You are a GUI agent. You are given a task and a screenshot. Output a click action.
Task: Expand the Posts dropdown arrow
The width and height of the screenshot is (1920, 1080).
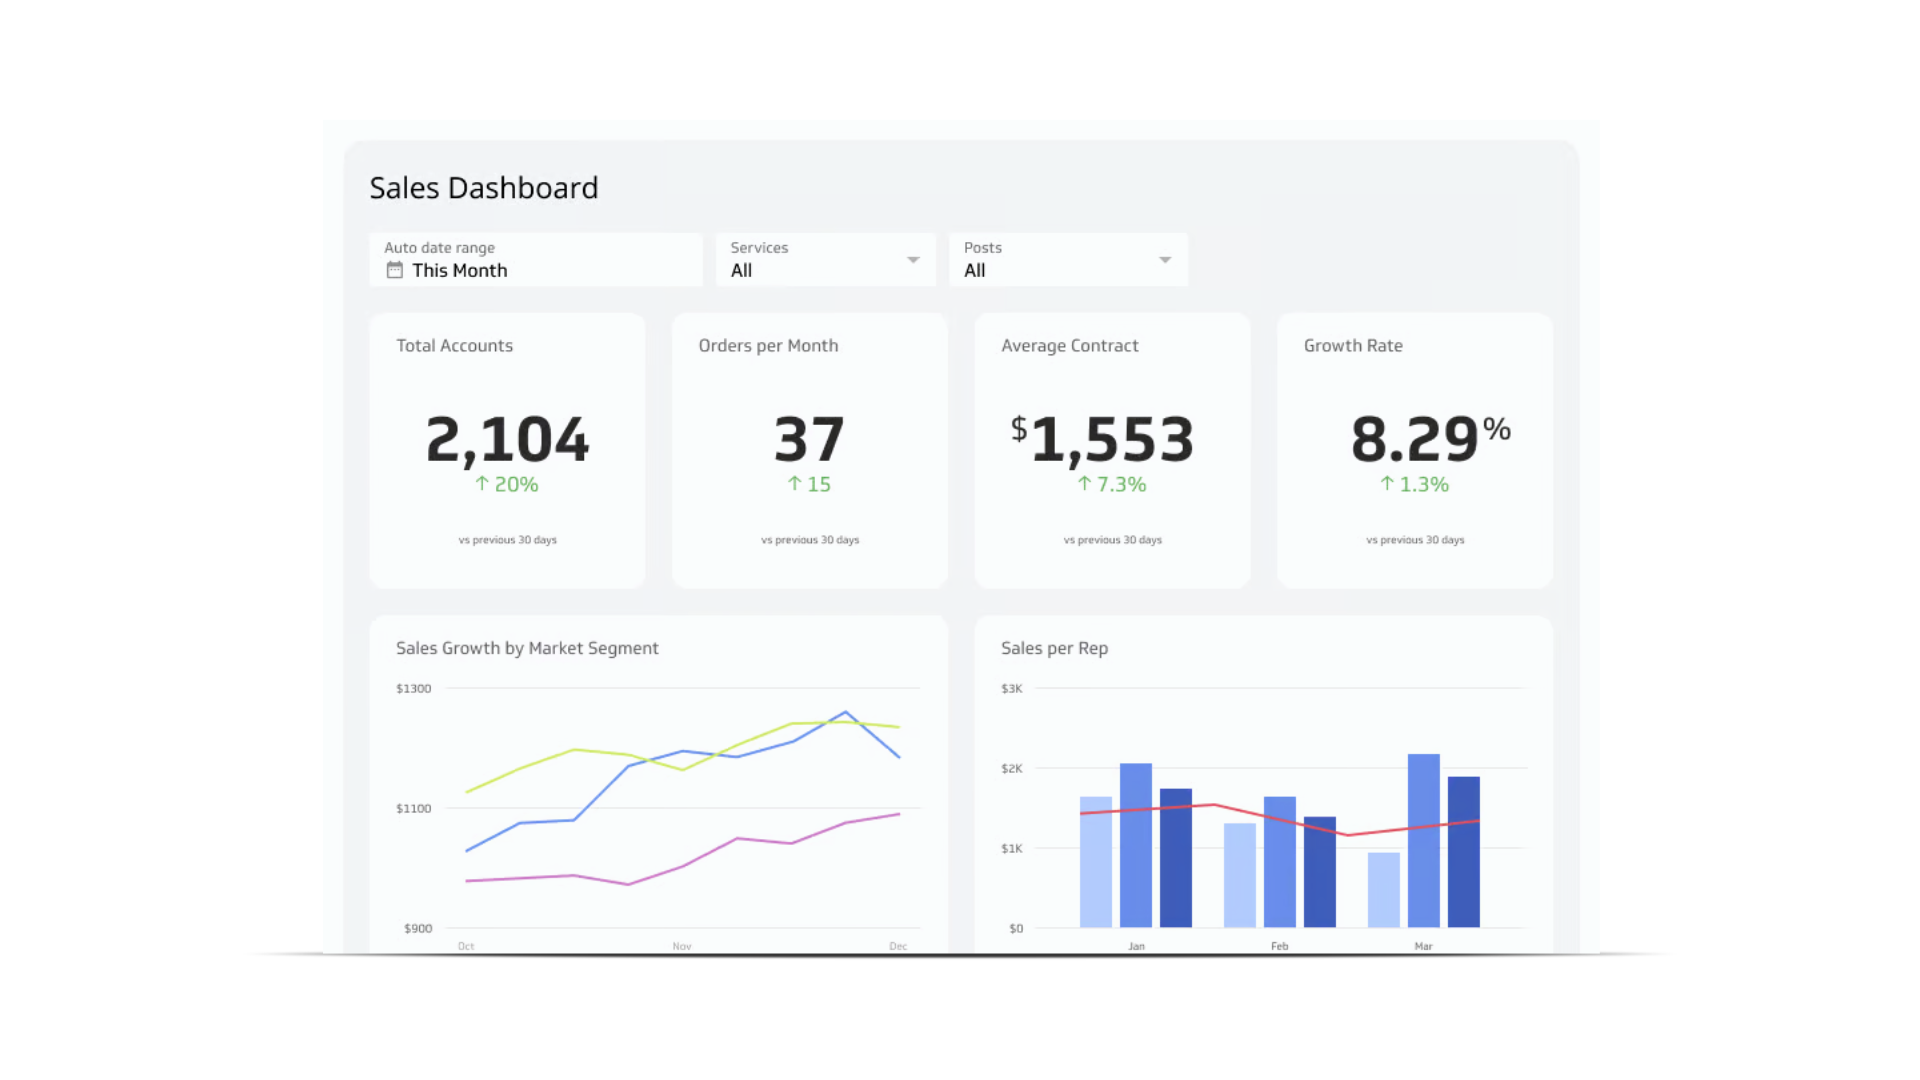pos(1165,260)
